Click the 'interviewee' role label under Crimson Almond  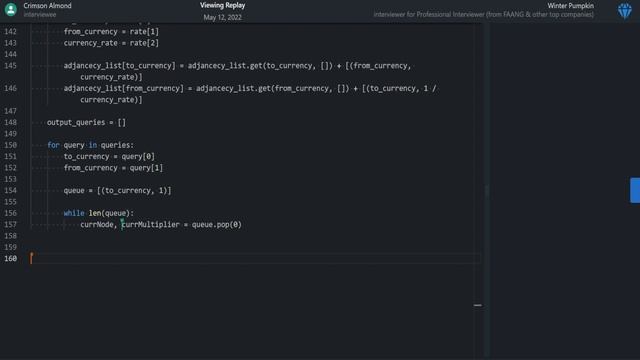coord(40,15)
